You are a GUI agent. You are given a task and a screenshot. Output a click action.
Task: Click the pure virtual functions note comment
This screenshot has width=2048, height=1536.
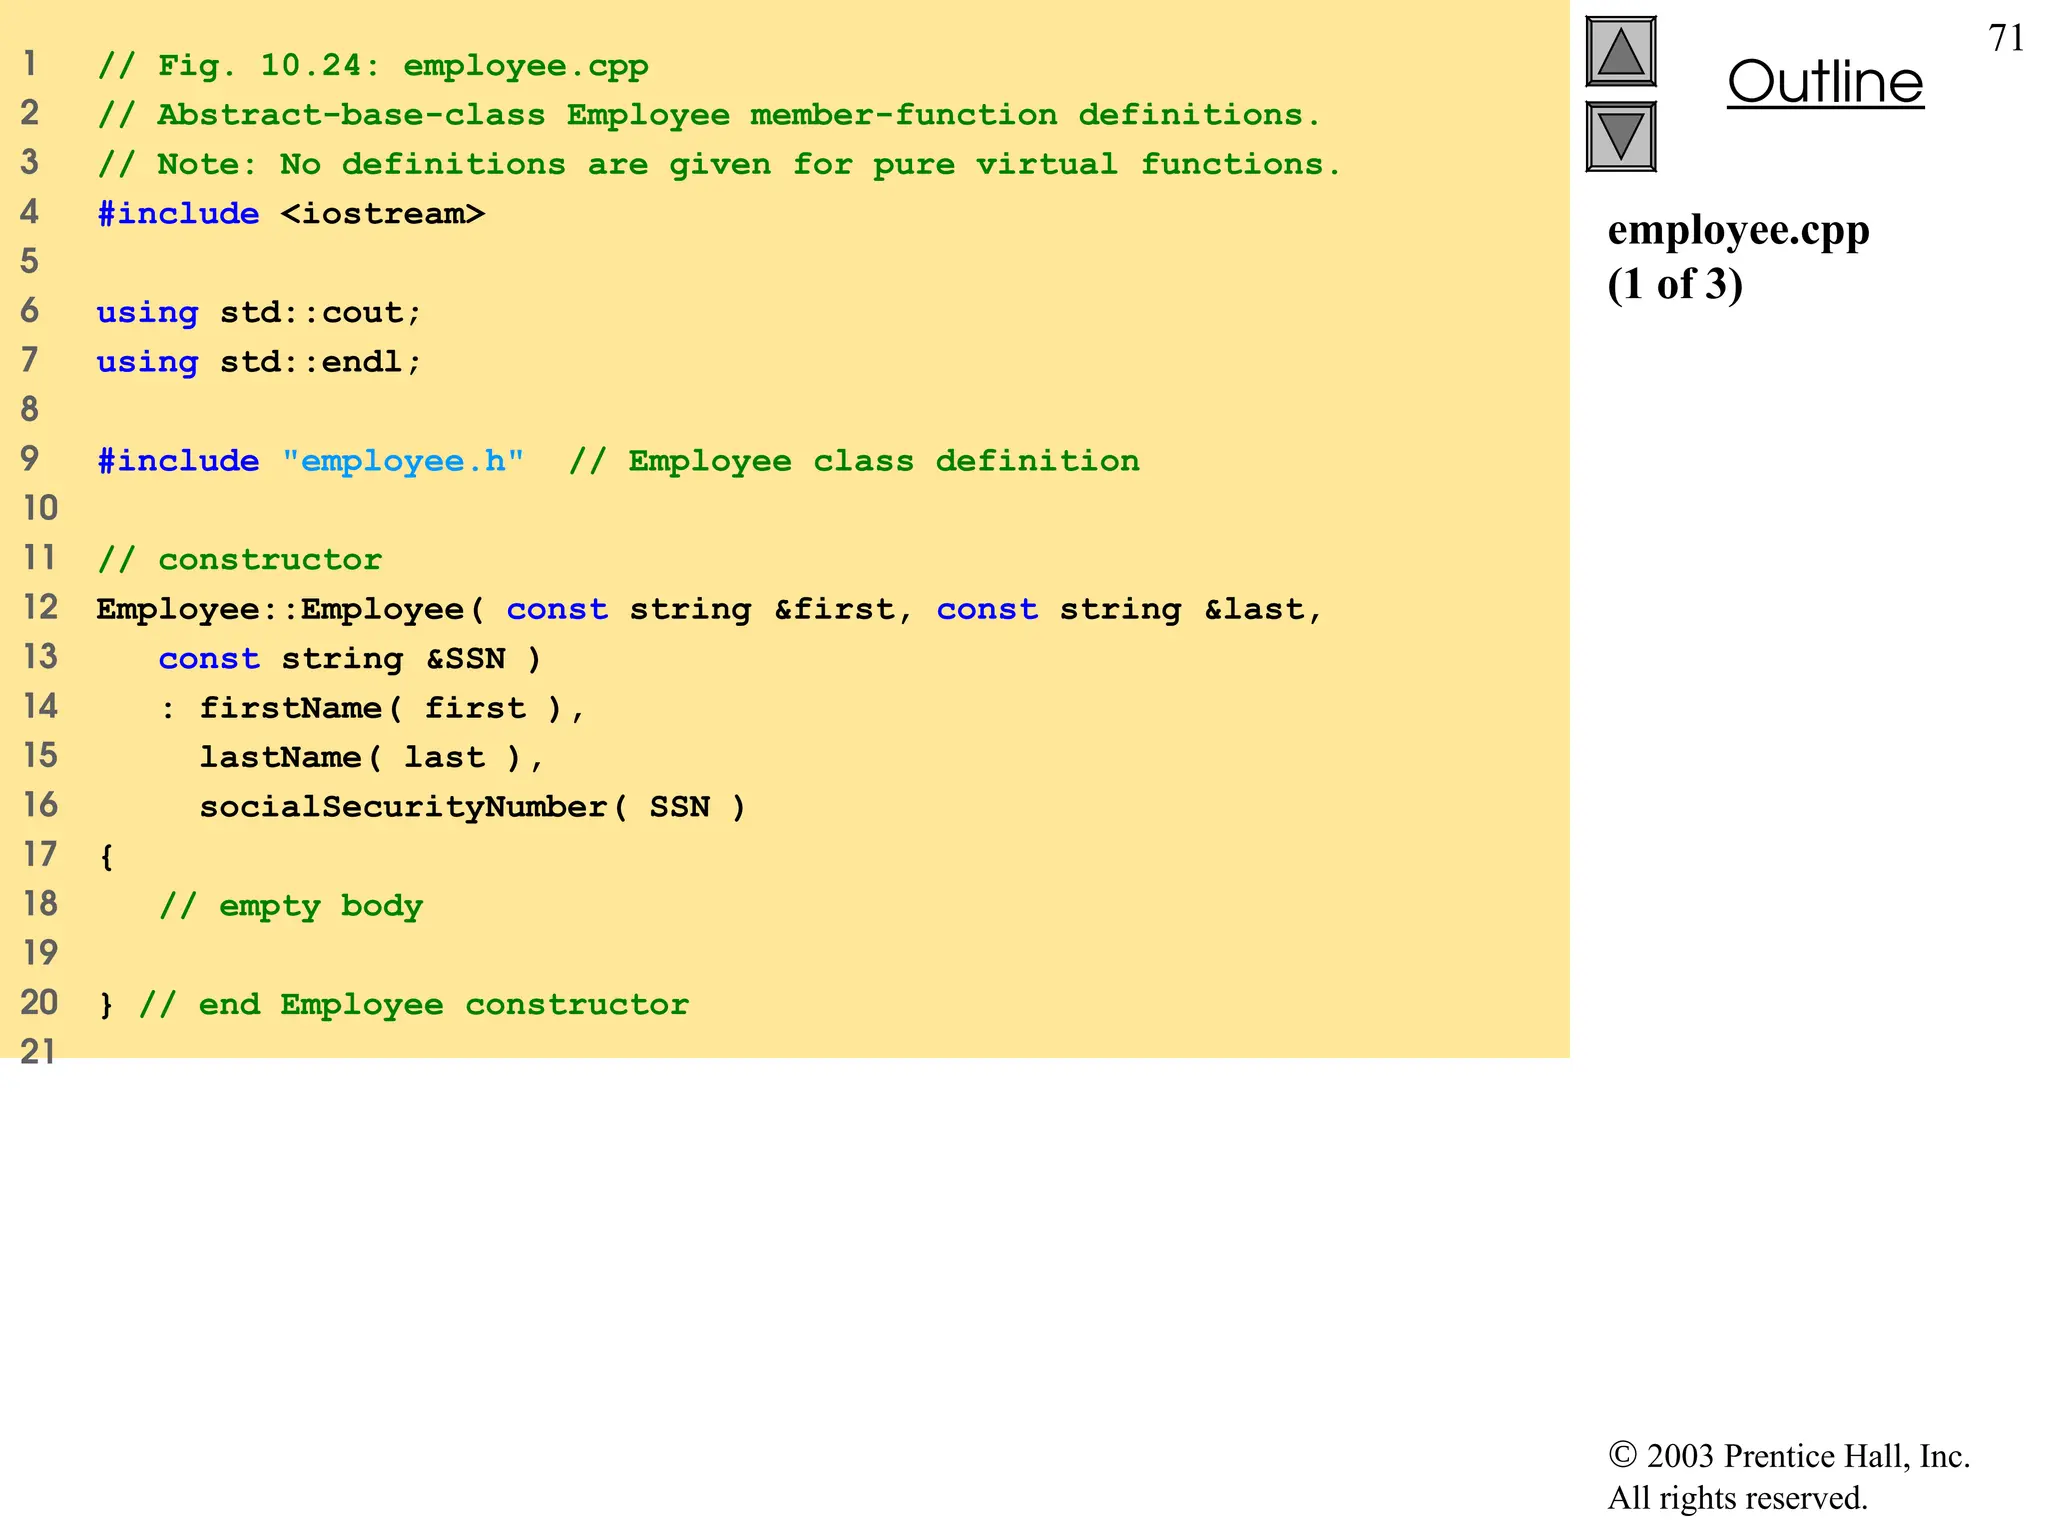pyautogui.click(x=719, y=164)
